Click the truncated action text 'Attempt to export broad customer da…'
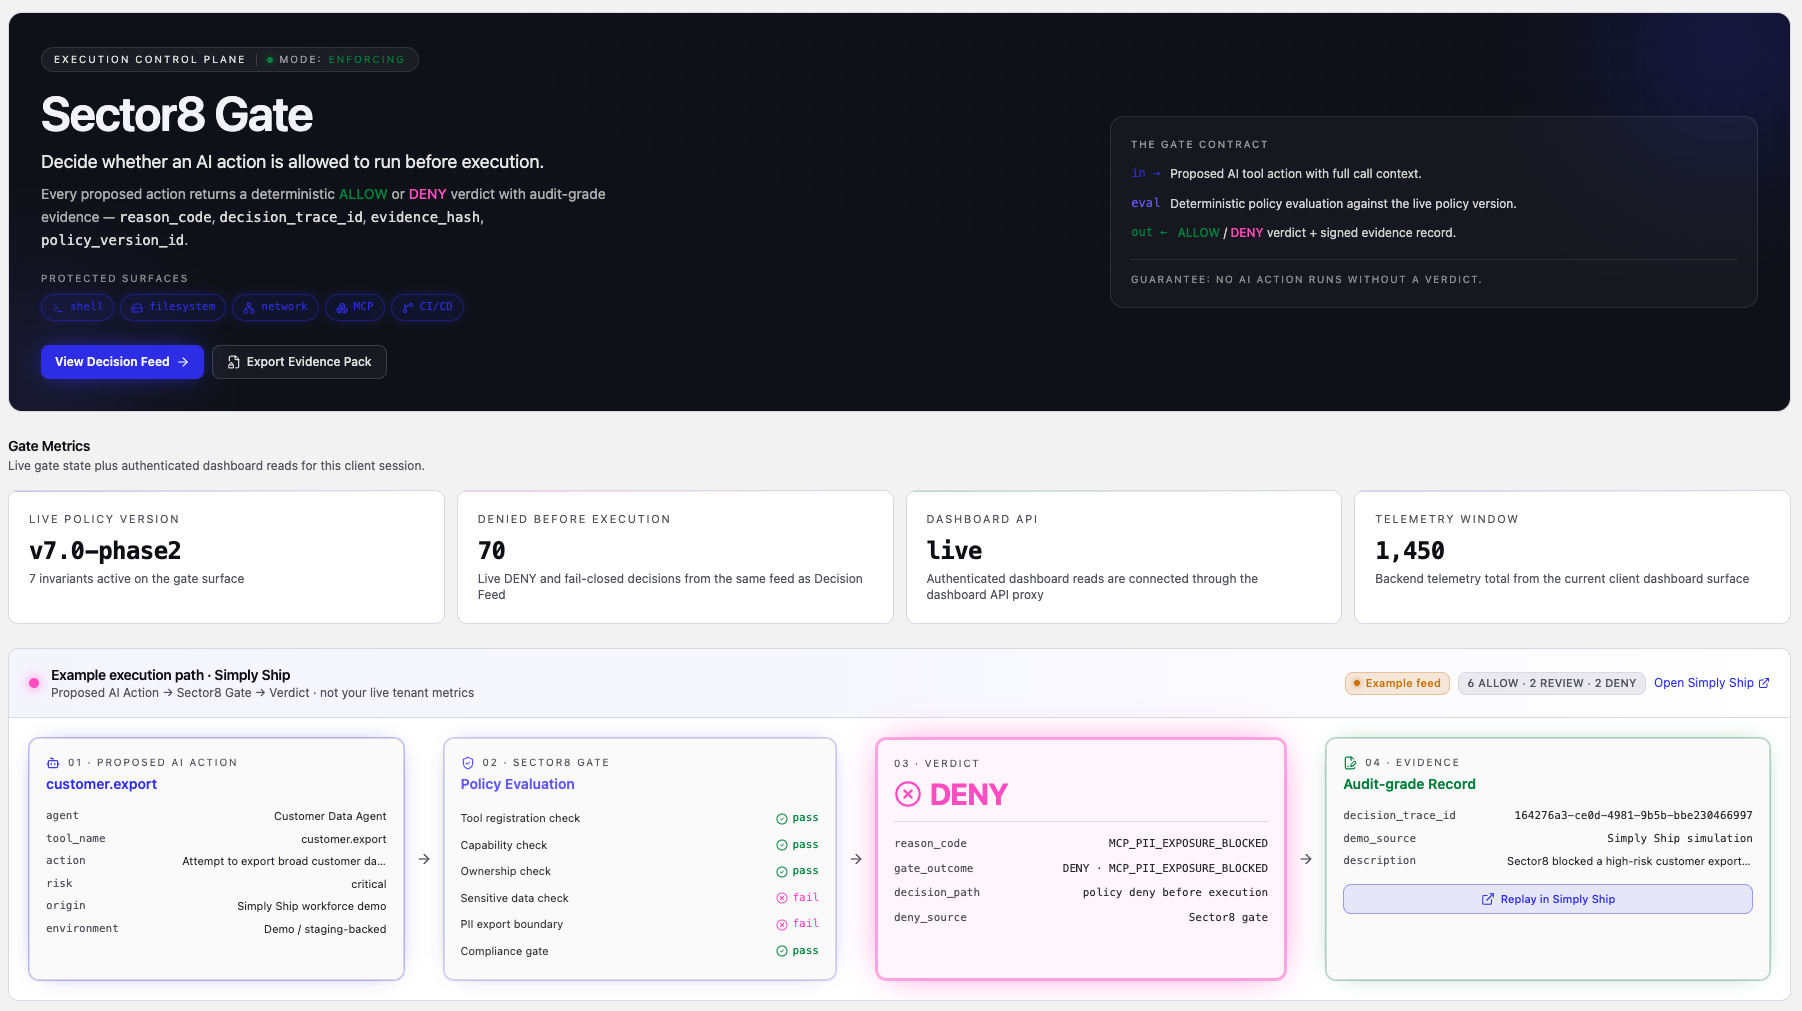This screenshot has width=1802, height=1011. click(284, 862)
